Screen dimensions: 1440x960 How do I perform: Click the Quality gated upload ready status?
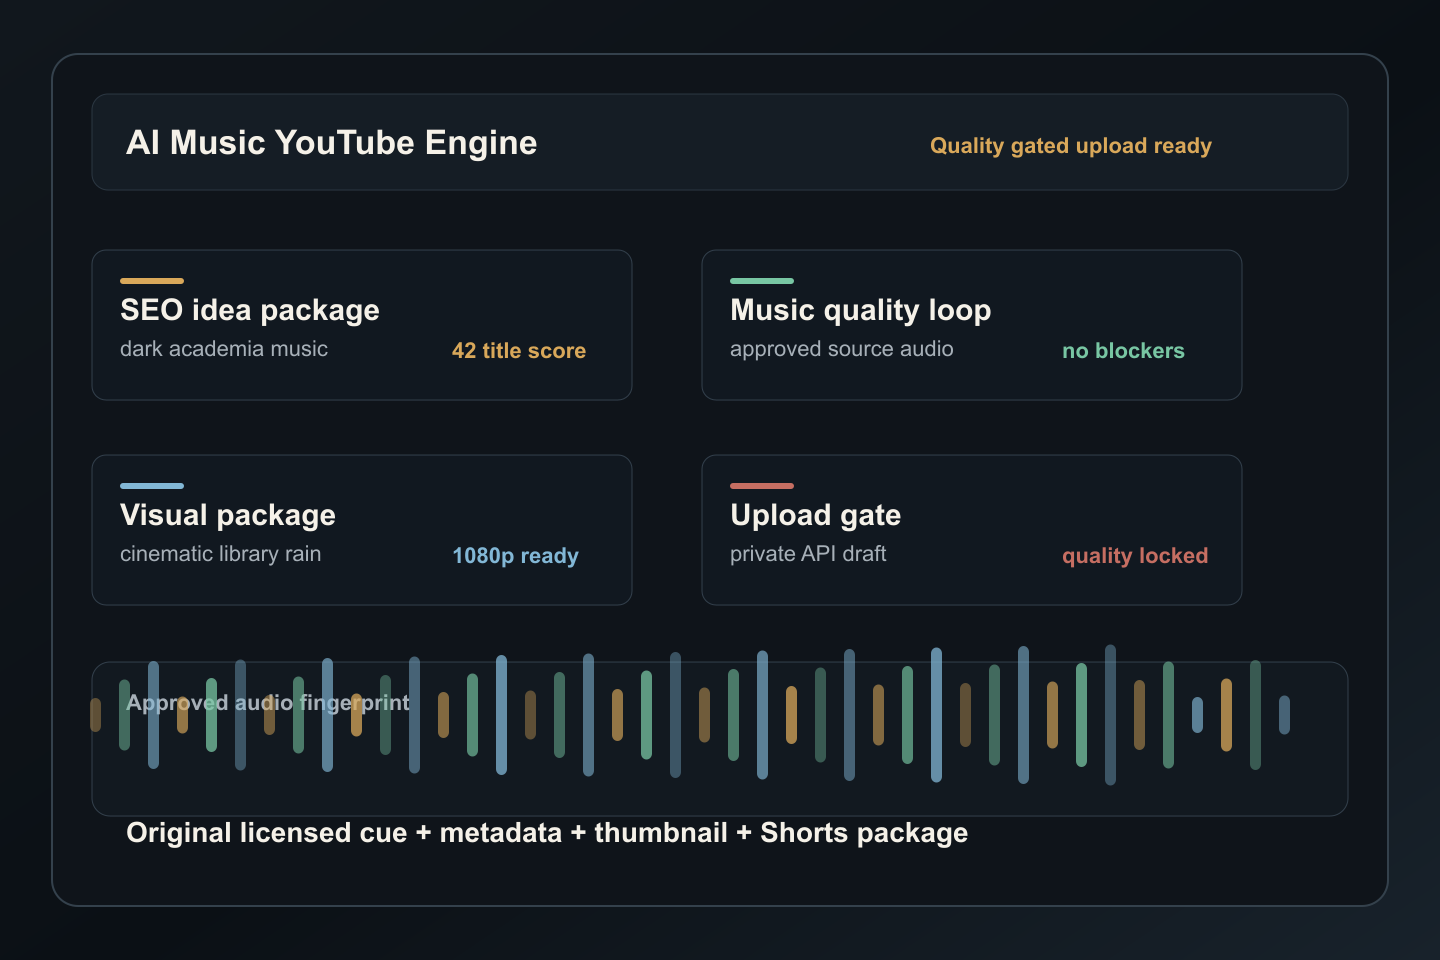pos(1070,146)
